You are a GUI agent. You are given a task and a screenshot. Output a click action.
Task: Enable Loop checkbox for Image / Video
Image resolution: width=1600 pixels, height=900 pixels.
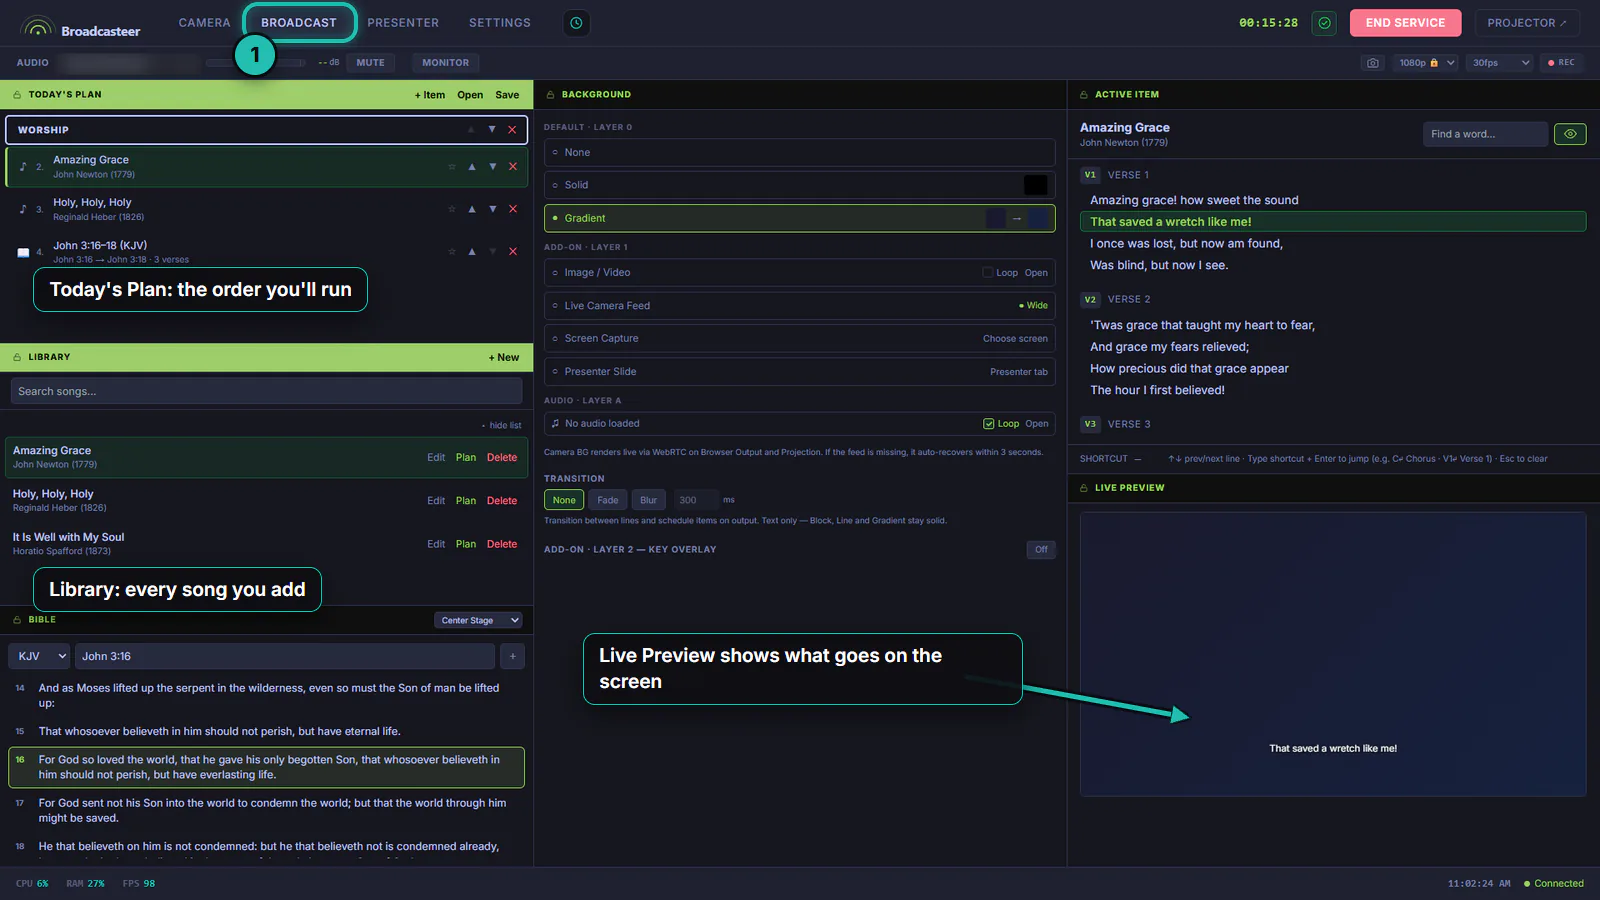[987, 273]
